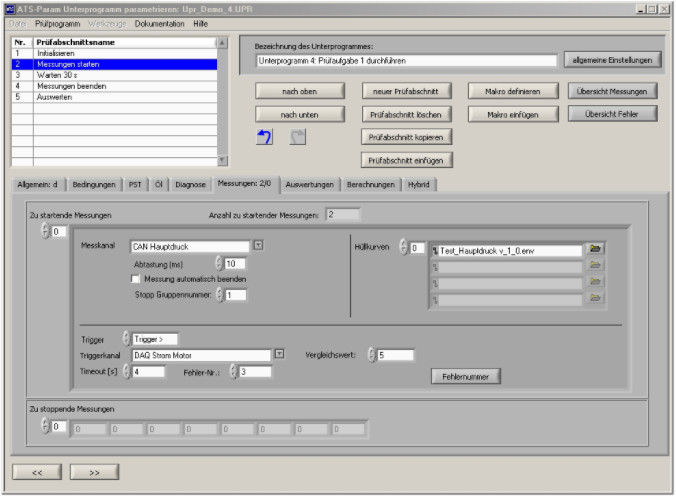The image size is (676, 497).
Task: Switch to the Hybrid tab
Action: [419, 184]
